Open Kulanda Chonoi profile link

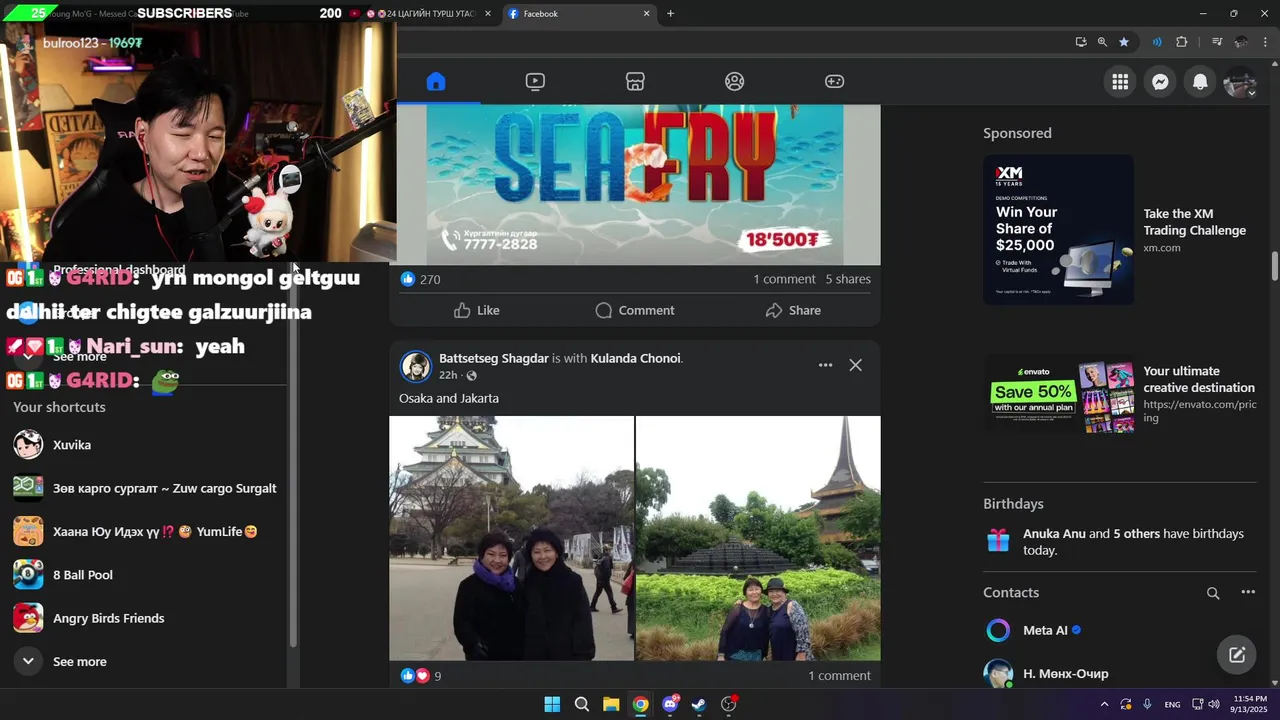pyautogui.click(x=635, y=358)
